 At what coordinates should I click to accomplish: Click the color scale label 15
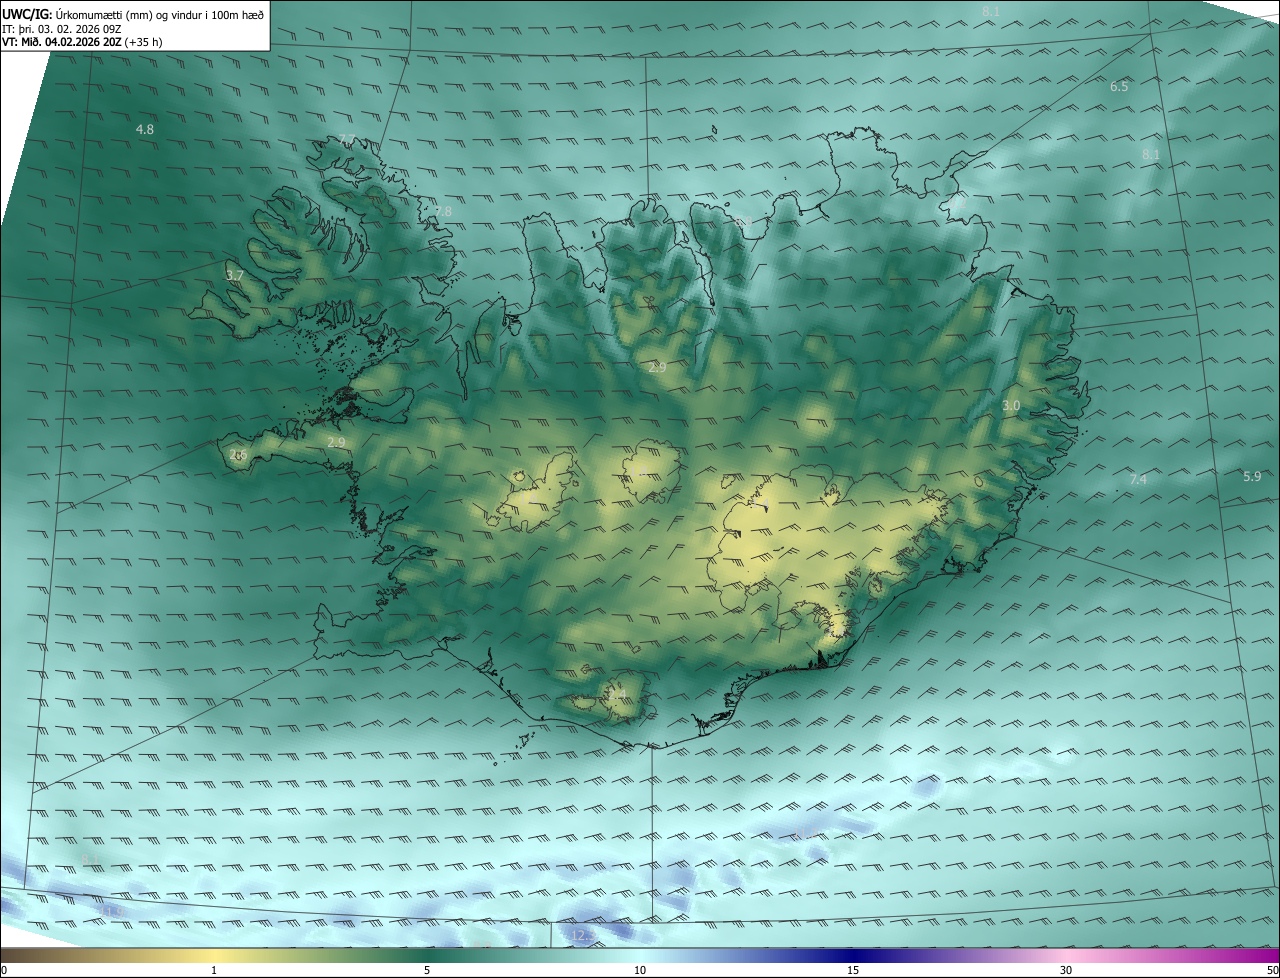click(x=853, y=971)
